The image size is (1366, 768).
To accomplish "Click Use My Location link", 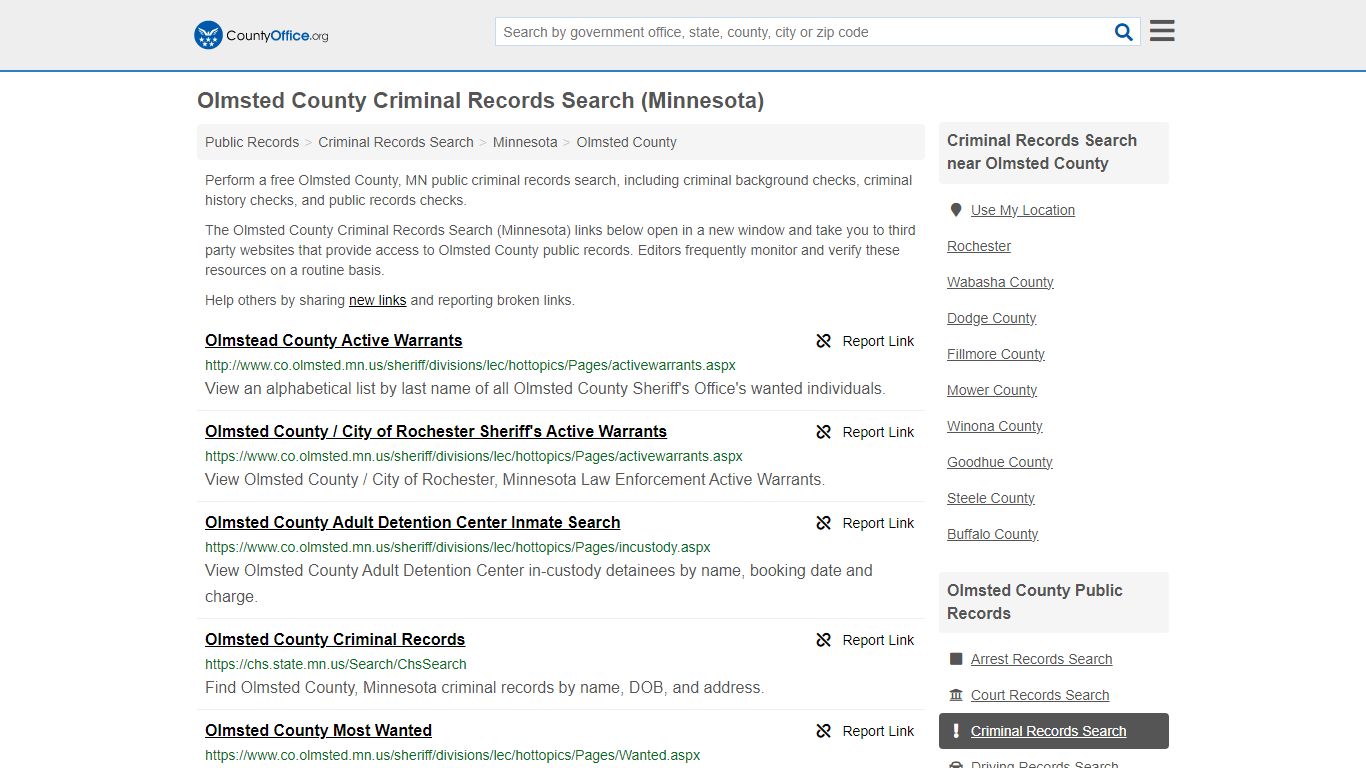I will (1023, 210).
